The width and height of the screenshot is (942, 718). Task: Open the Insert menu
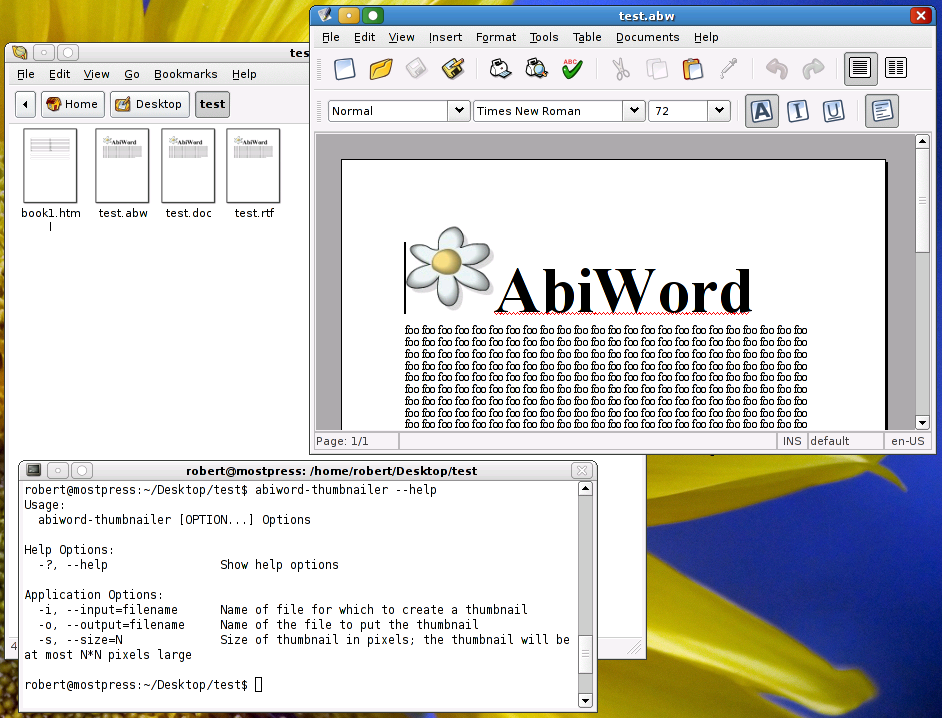[445, 37]
